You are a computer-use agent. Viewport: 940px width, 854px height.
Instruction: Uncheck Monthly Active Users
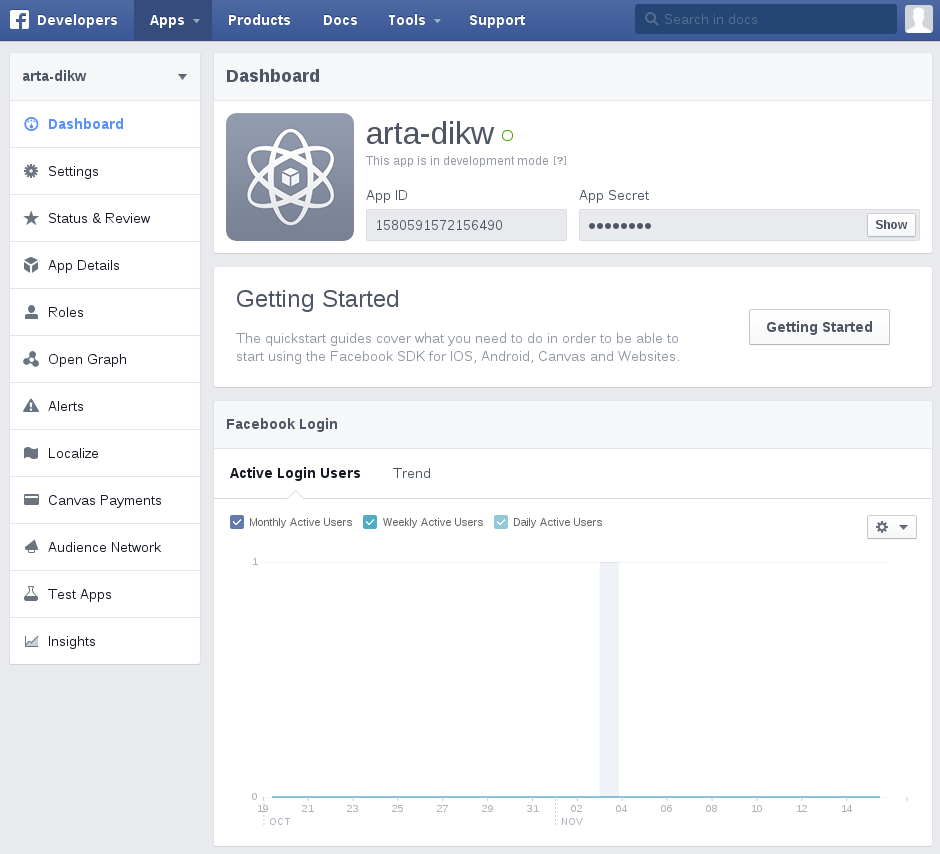tap(237, 521)
